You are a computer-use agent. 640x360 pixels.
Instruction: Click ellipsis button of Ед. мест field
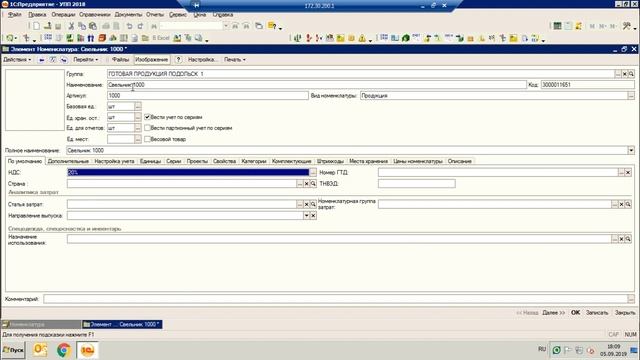[138, 139]
